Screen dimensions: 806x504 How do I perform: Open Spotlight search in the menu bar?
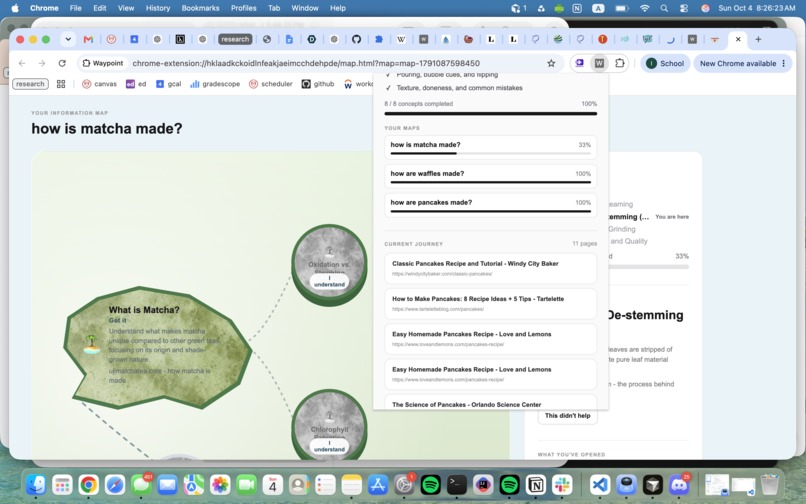(664, 8)
